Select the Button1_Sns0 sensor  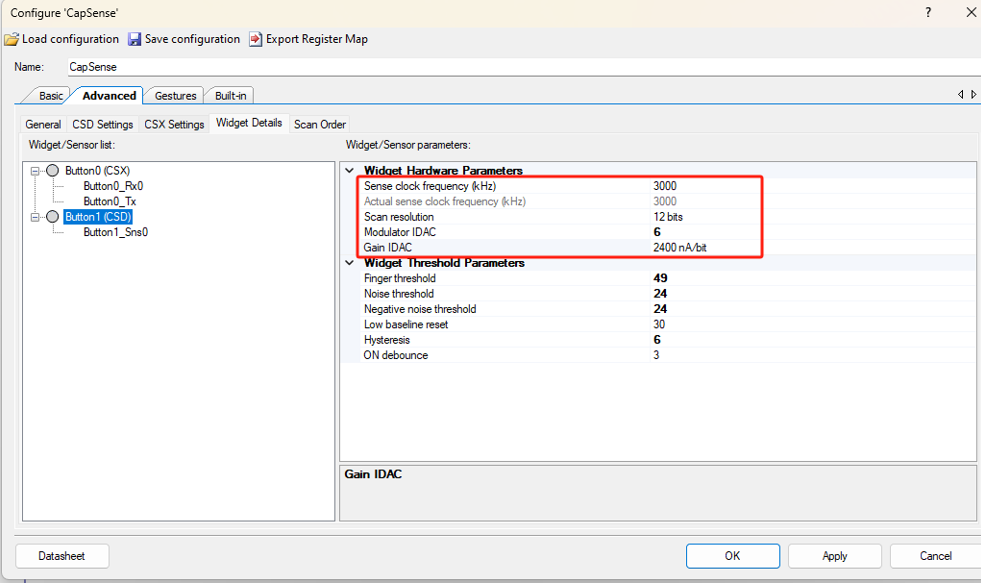tap(116, 232)
